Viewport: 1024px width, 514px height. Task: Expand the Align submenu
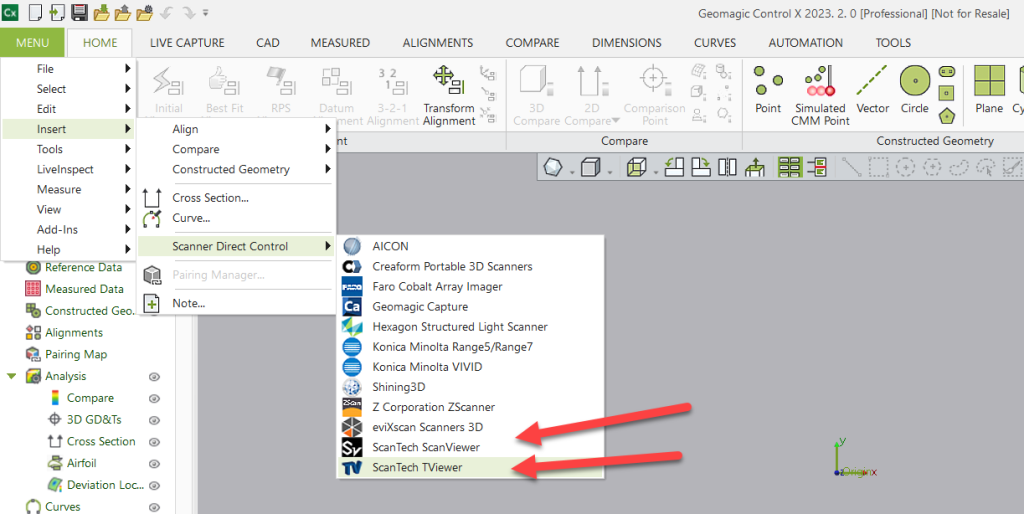(236, 129)
